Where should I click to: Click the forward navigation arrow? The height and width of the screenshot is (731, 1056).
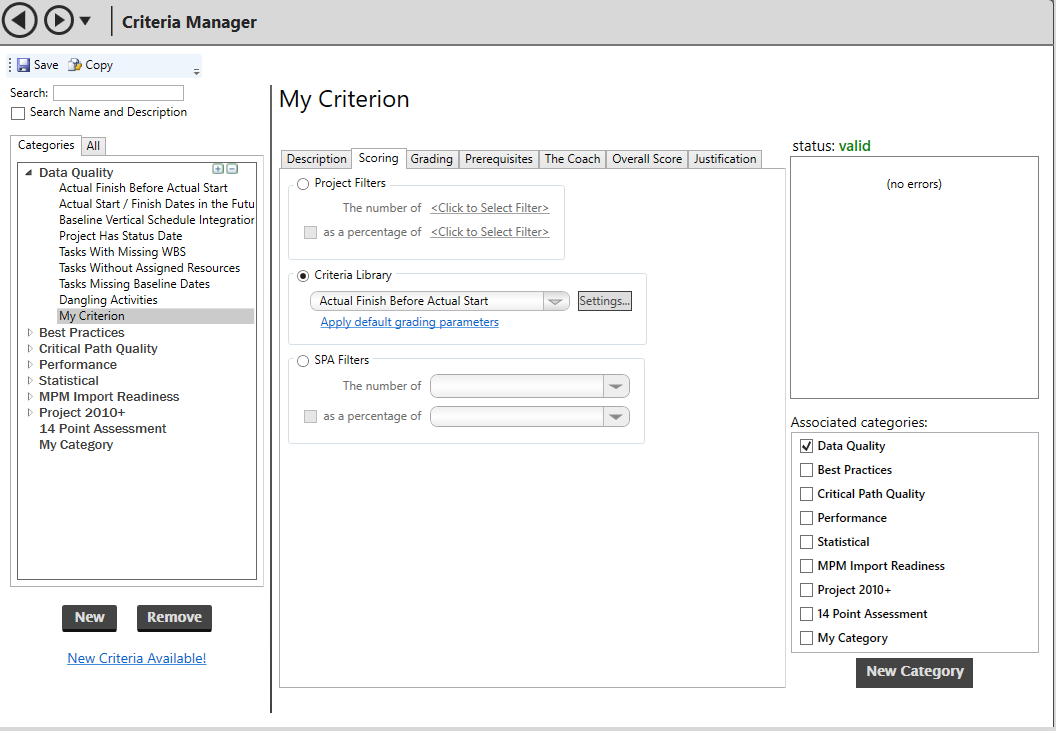click(59, 20)
